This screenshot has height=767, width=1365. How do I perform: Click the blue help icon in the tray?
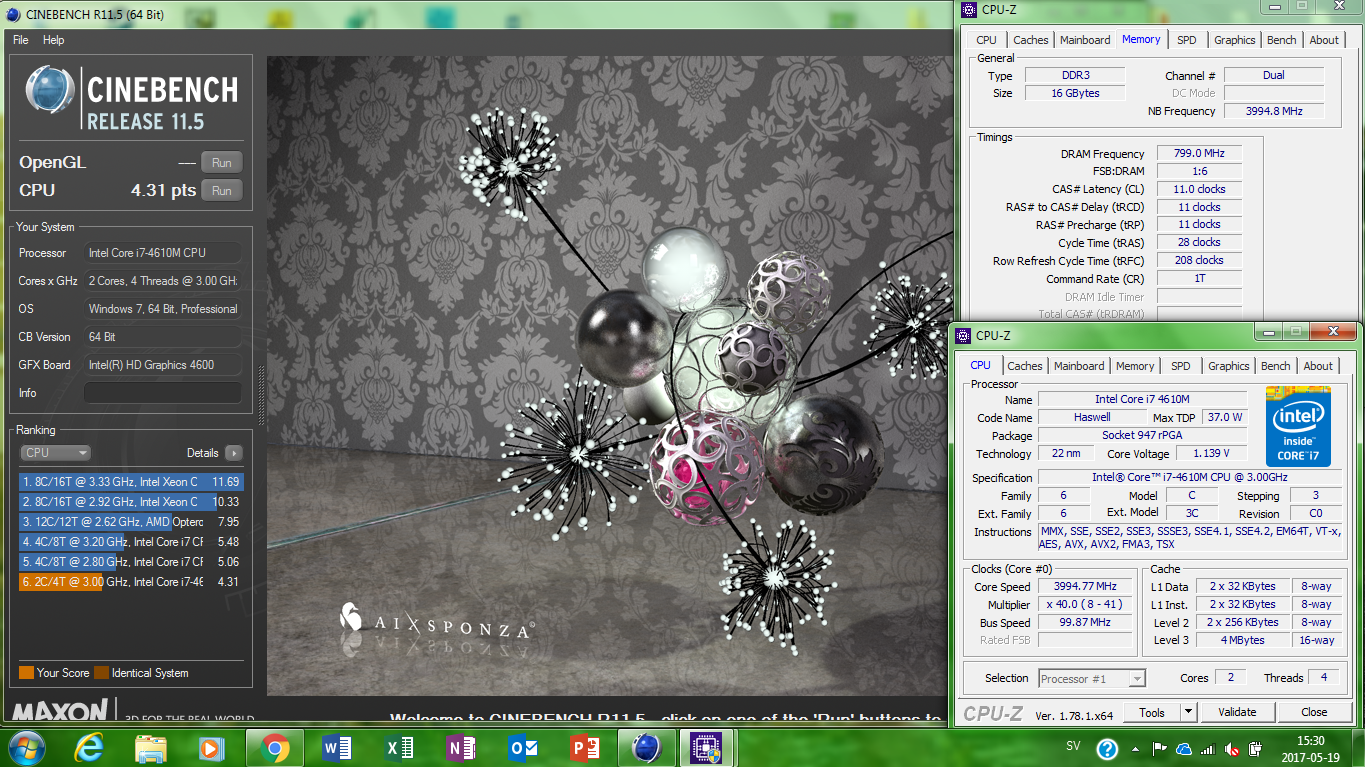click(1107, 748)
